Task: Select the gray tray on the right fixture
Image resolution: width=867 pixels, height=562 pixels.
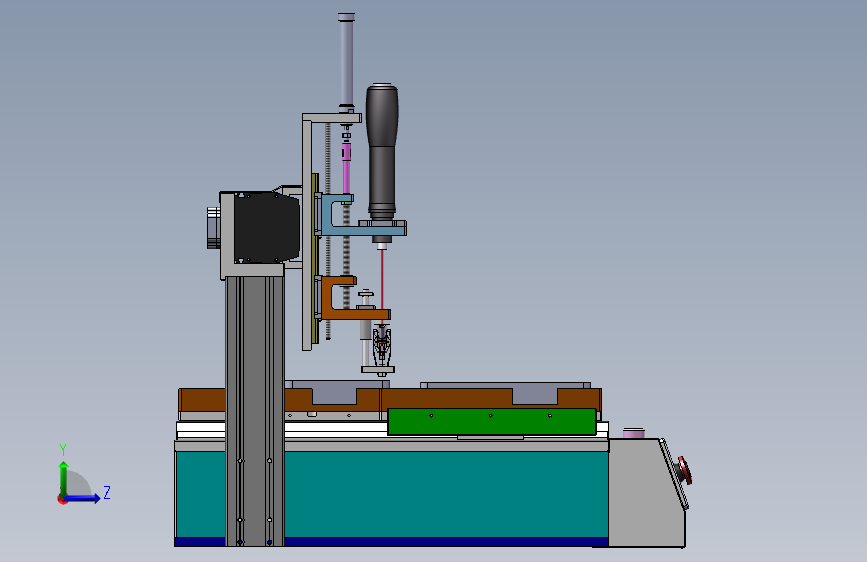Action: click(x=505, y=385)
